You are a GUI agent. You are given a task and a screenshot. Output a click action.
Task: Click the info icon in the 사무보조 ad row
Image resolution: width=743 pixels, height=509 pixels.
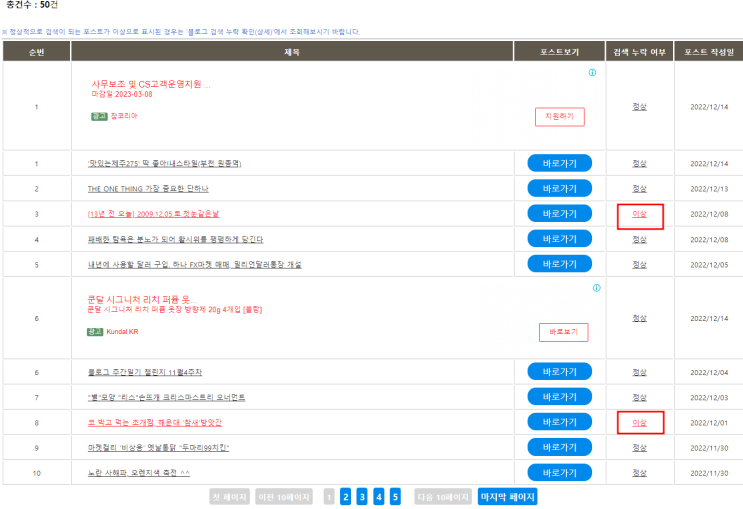coord(592,73)
